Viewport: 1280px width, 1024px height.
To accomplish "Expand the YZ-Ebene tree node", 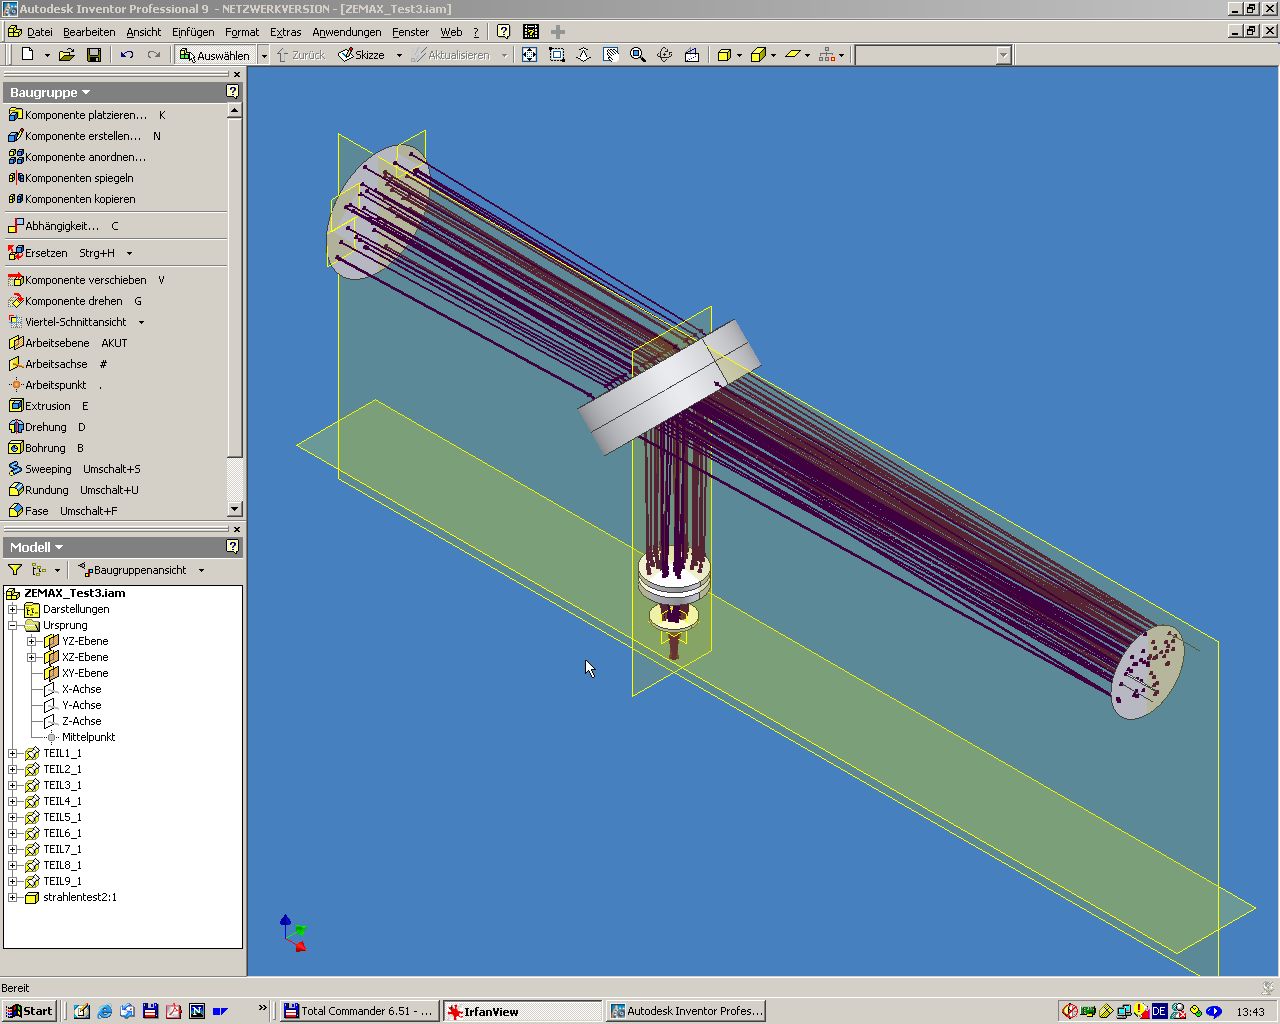I will [32, 641].
